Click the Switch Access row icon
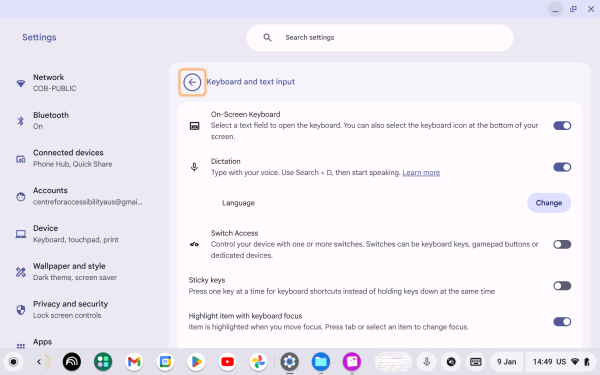 pyautogui.click(x=194, y=244)
